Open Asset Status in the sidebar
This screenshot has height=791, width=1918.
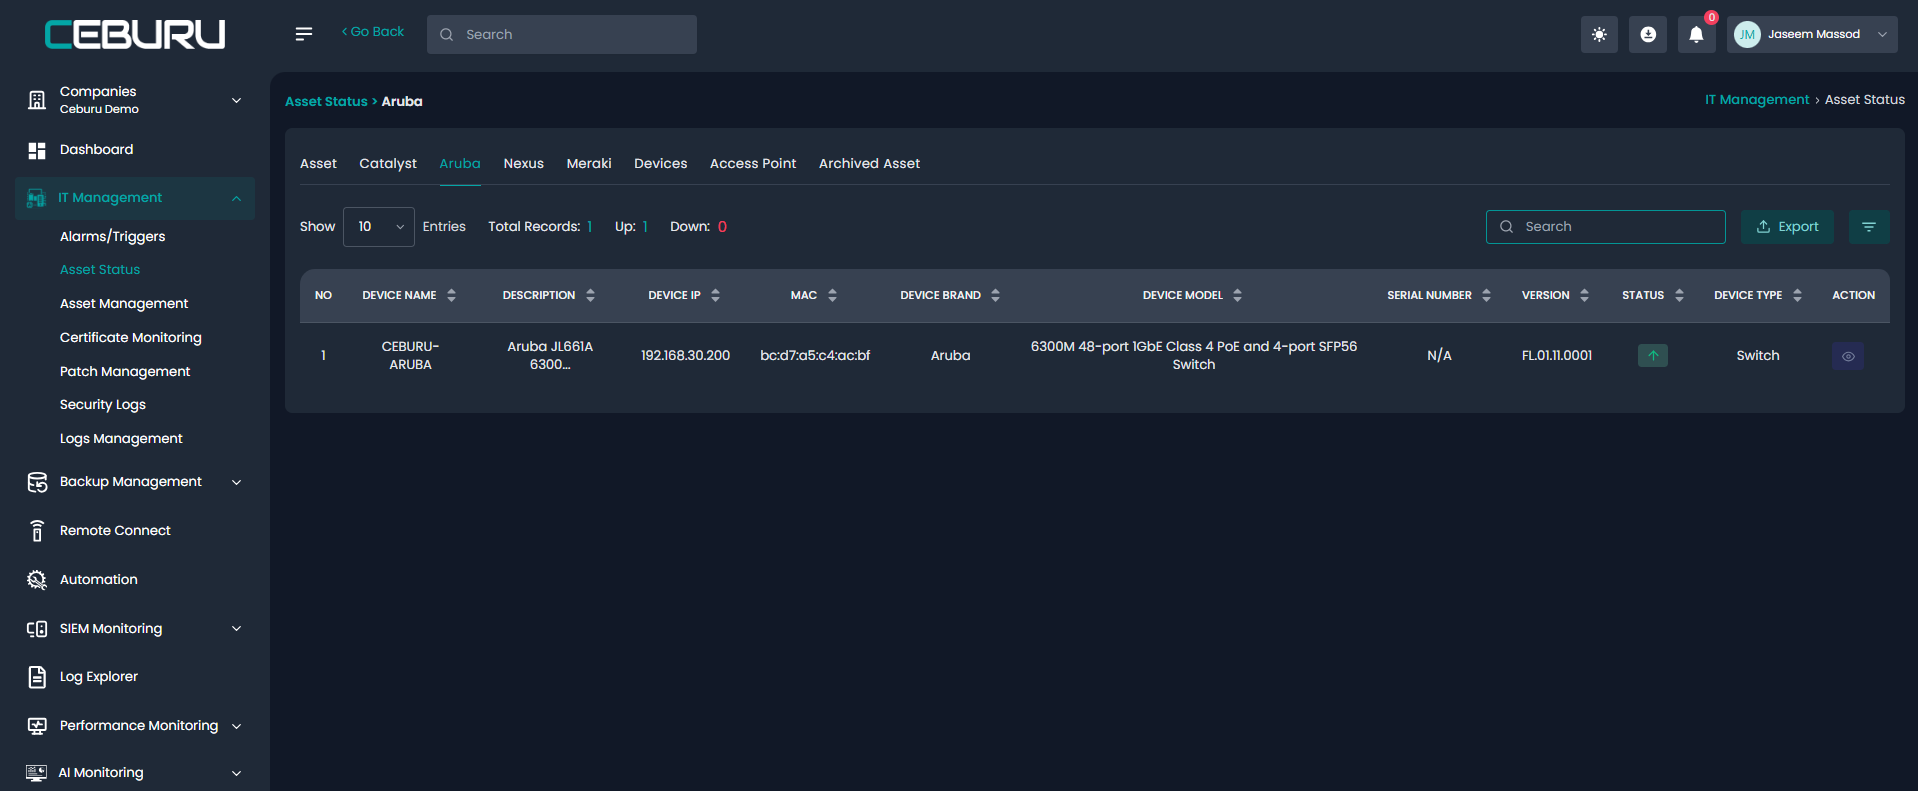click(100, 270)
